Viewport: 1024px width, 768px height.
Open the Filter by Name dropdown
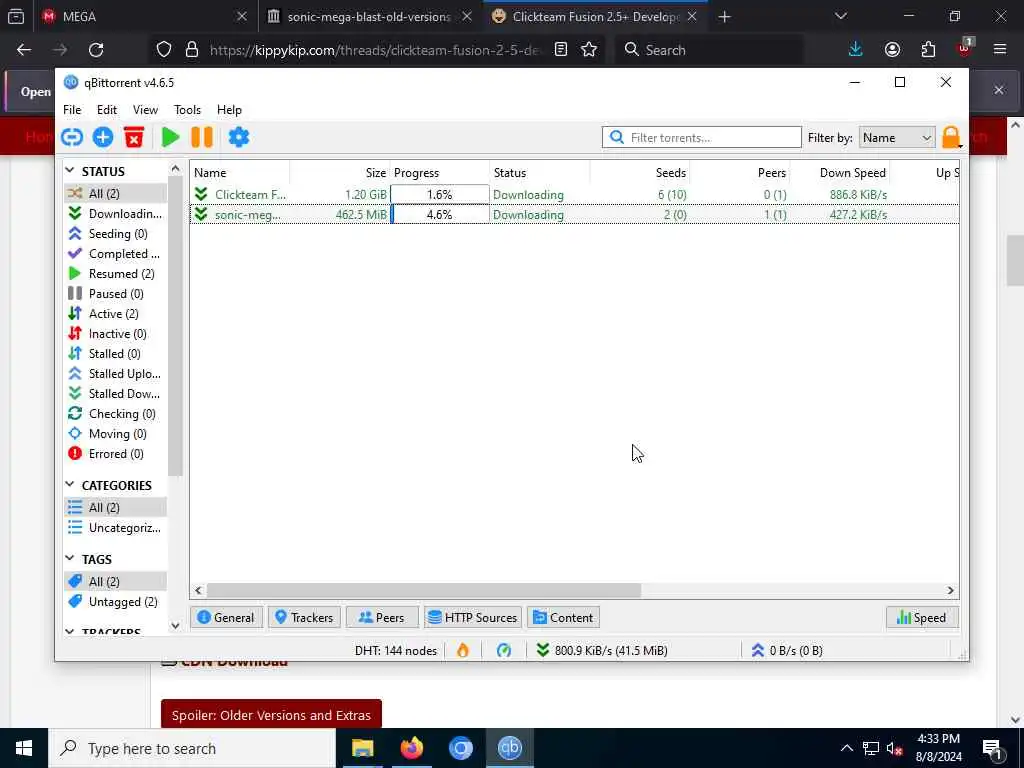(897, 138)
